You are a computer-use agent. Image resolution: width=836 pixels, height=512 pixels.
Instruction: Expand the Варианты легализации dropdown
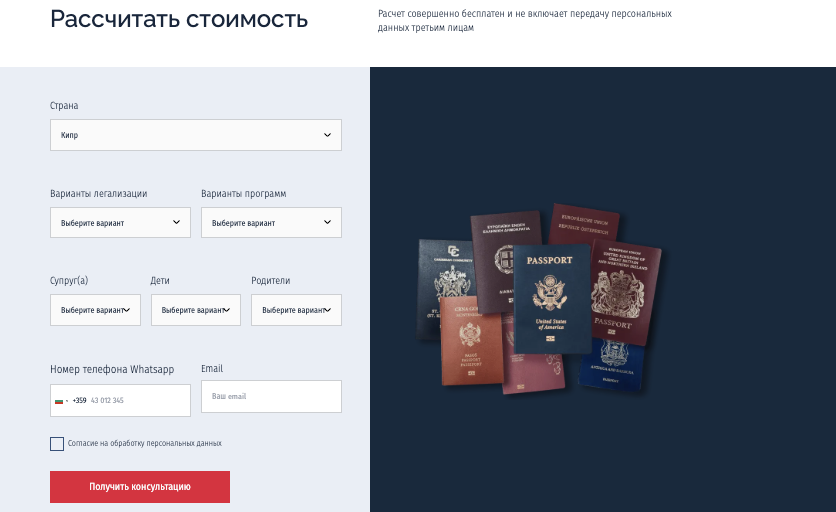(x=120, y=222)
